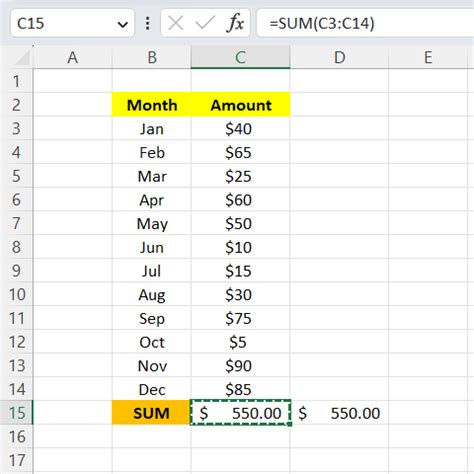Select row 10 header
This screenshot has height=474, width=474.
17,294
